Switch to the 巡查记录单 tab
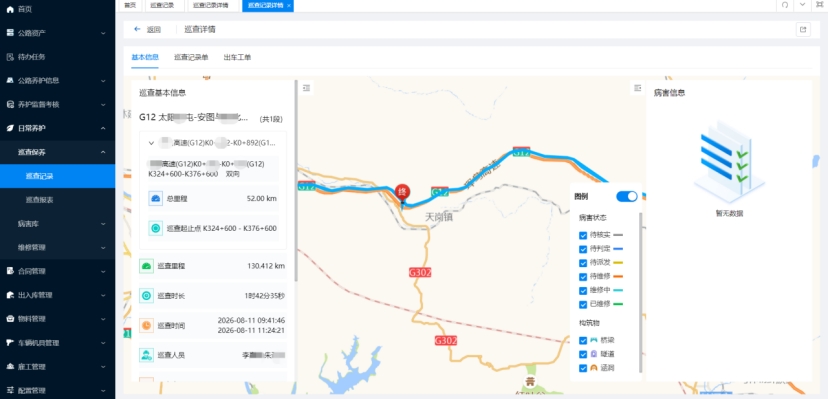 click(x=191, y=57)
